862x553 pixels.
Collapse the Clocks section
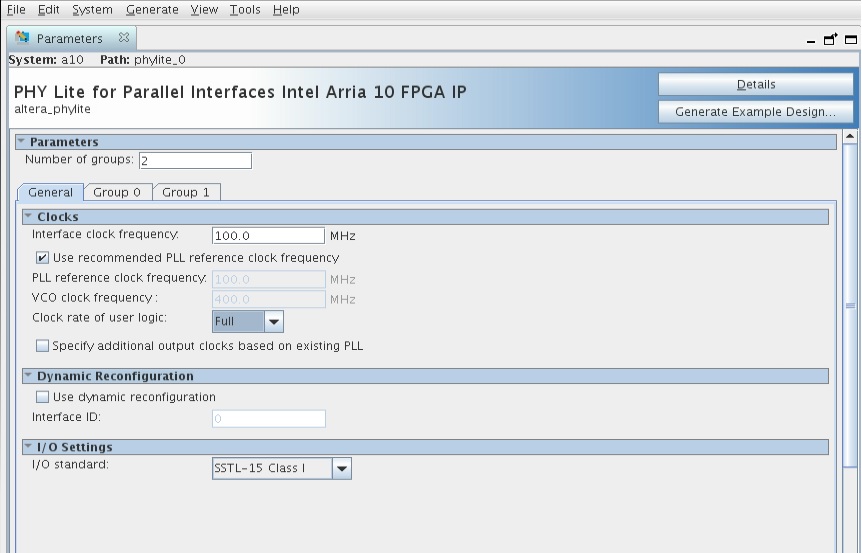(x=28, y=216)
